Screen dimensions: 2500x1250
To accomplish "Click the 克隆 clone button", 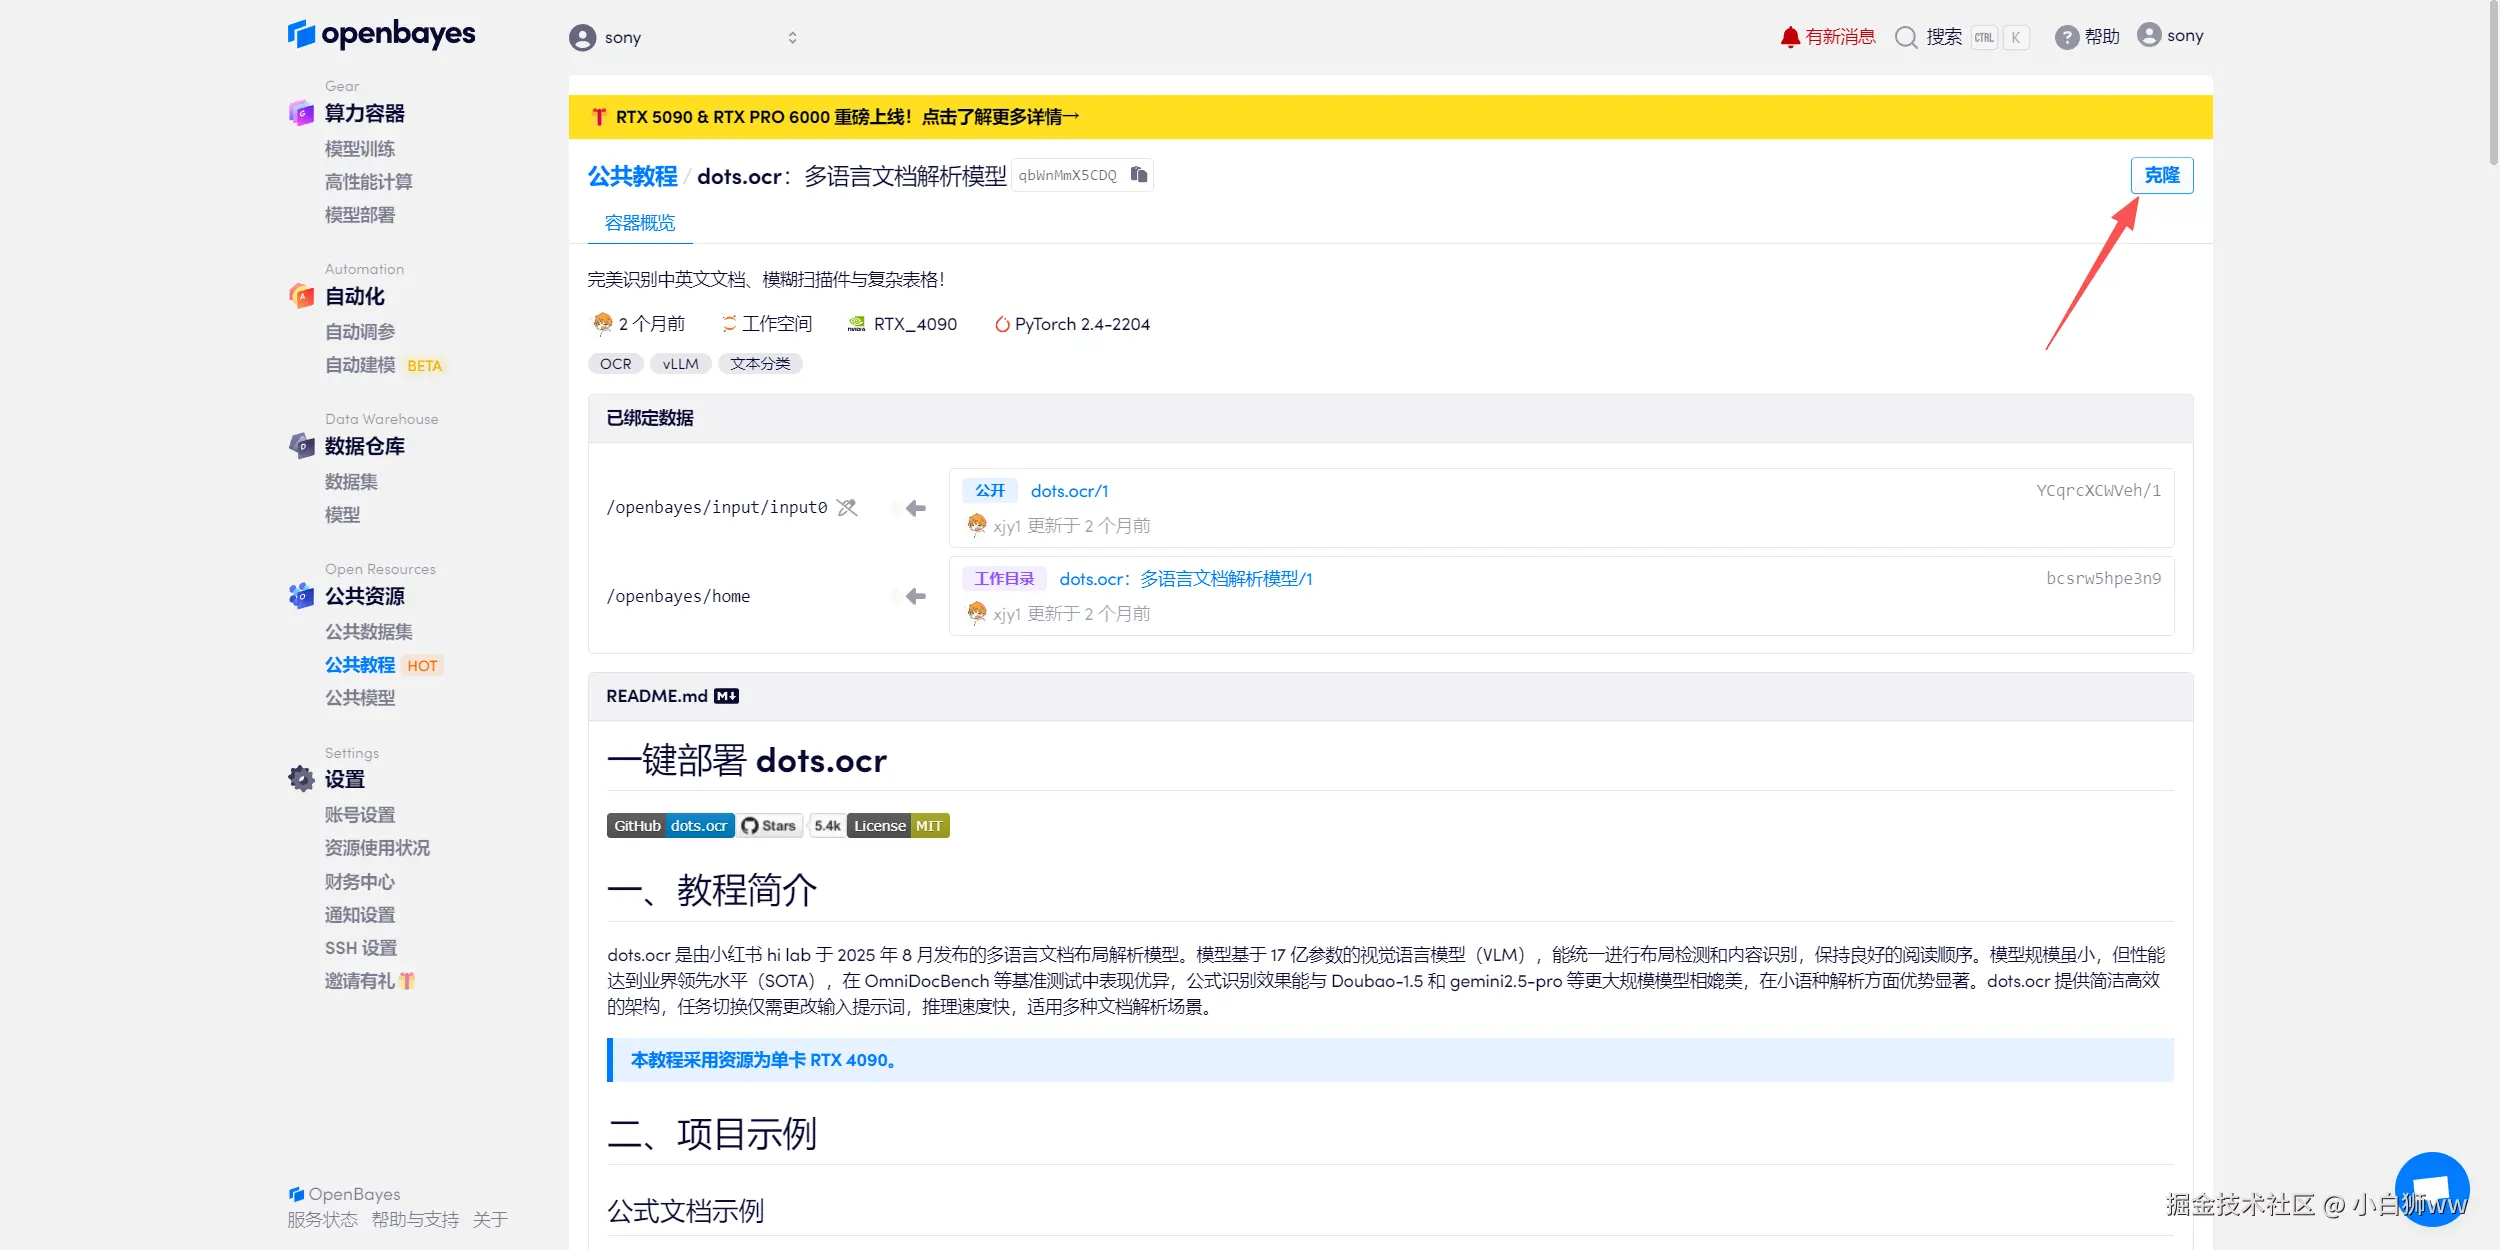I will [2161, 175].
